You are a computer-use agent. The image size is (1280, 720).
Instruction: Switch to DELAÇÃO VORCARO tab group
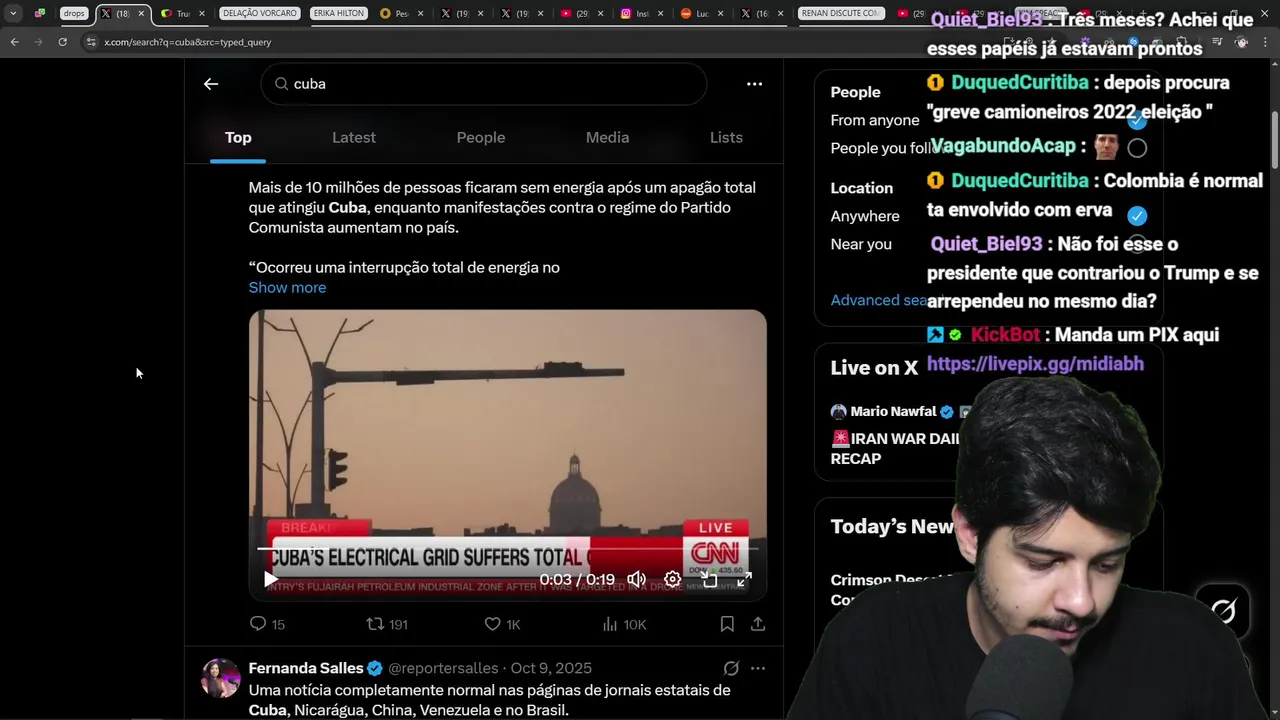tap(259, 13)
